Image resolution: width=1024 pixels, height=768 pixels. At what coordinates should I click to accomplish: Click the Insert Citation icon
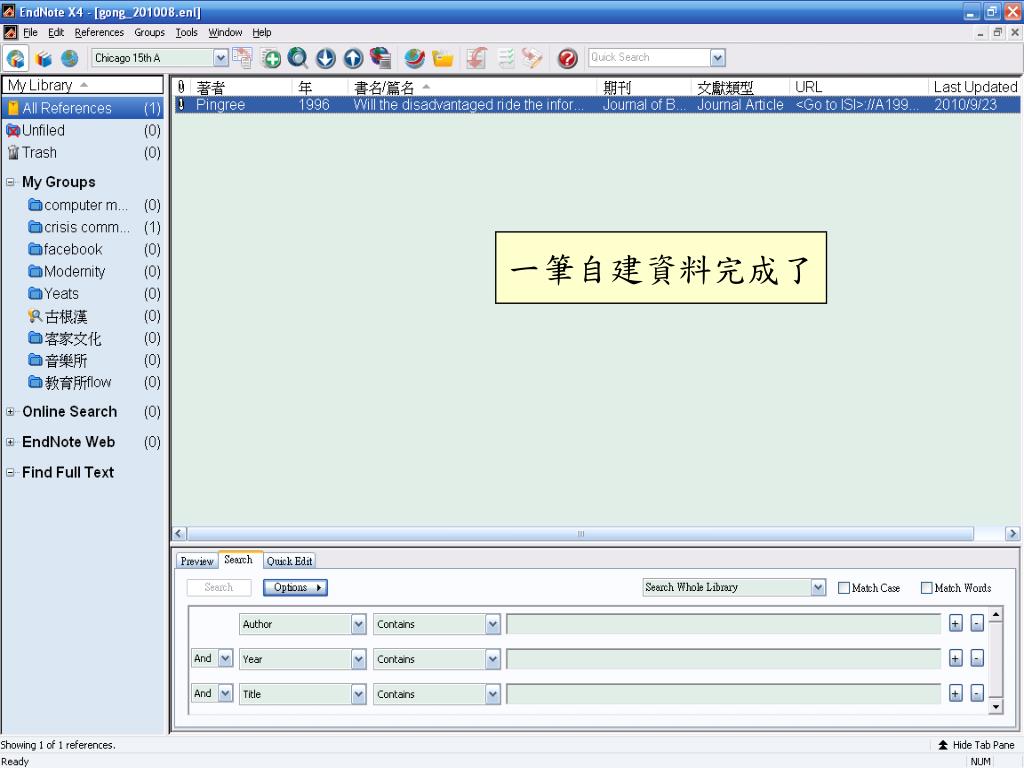476,58
